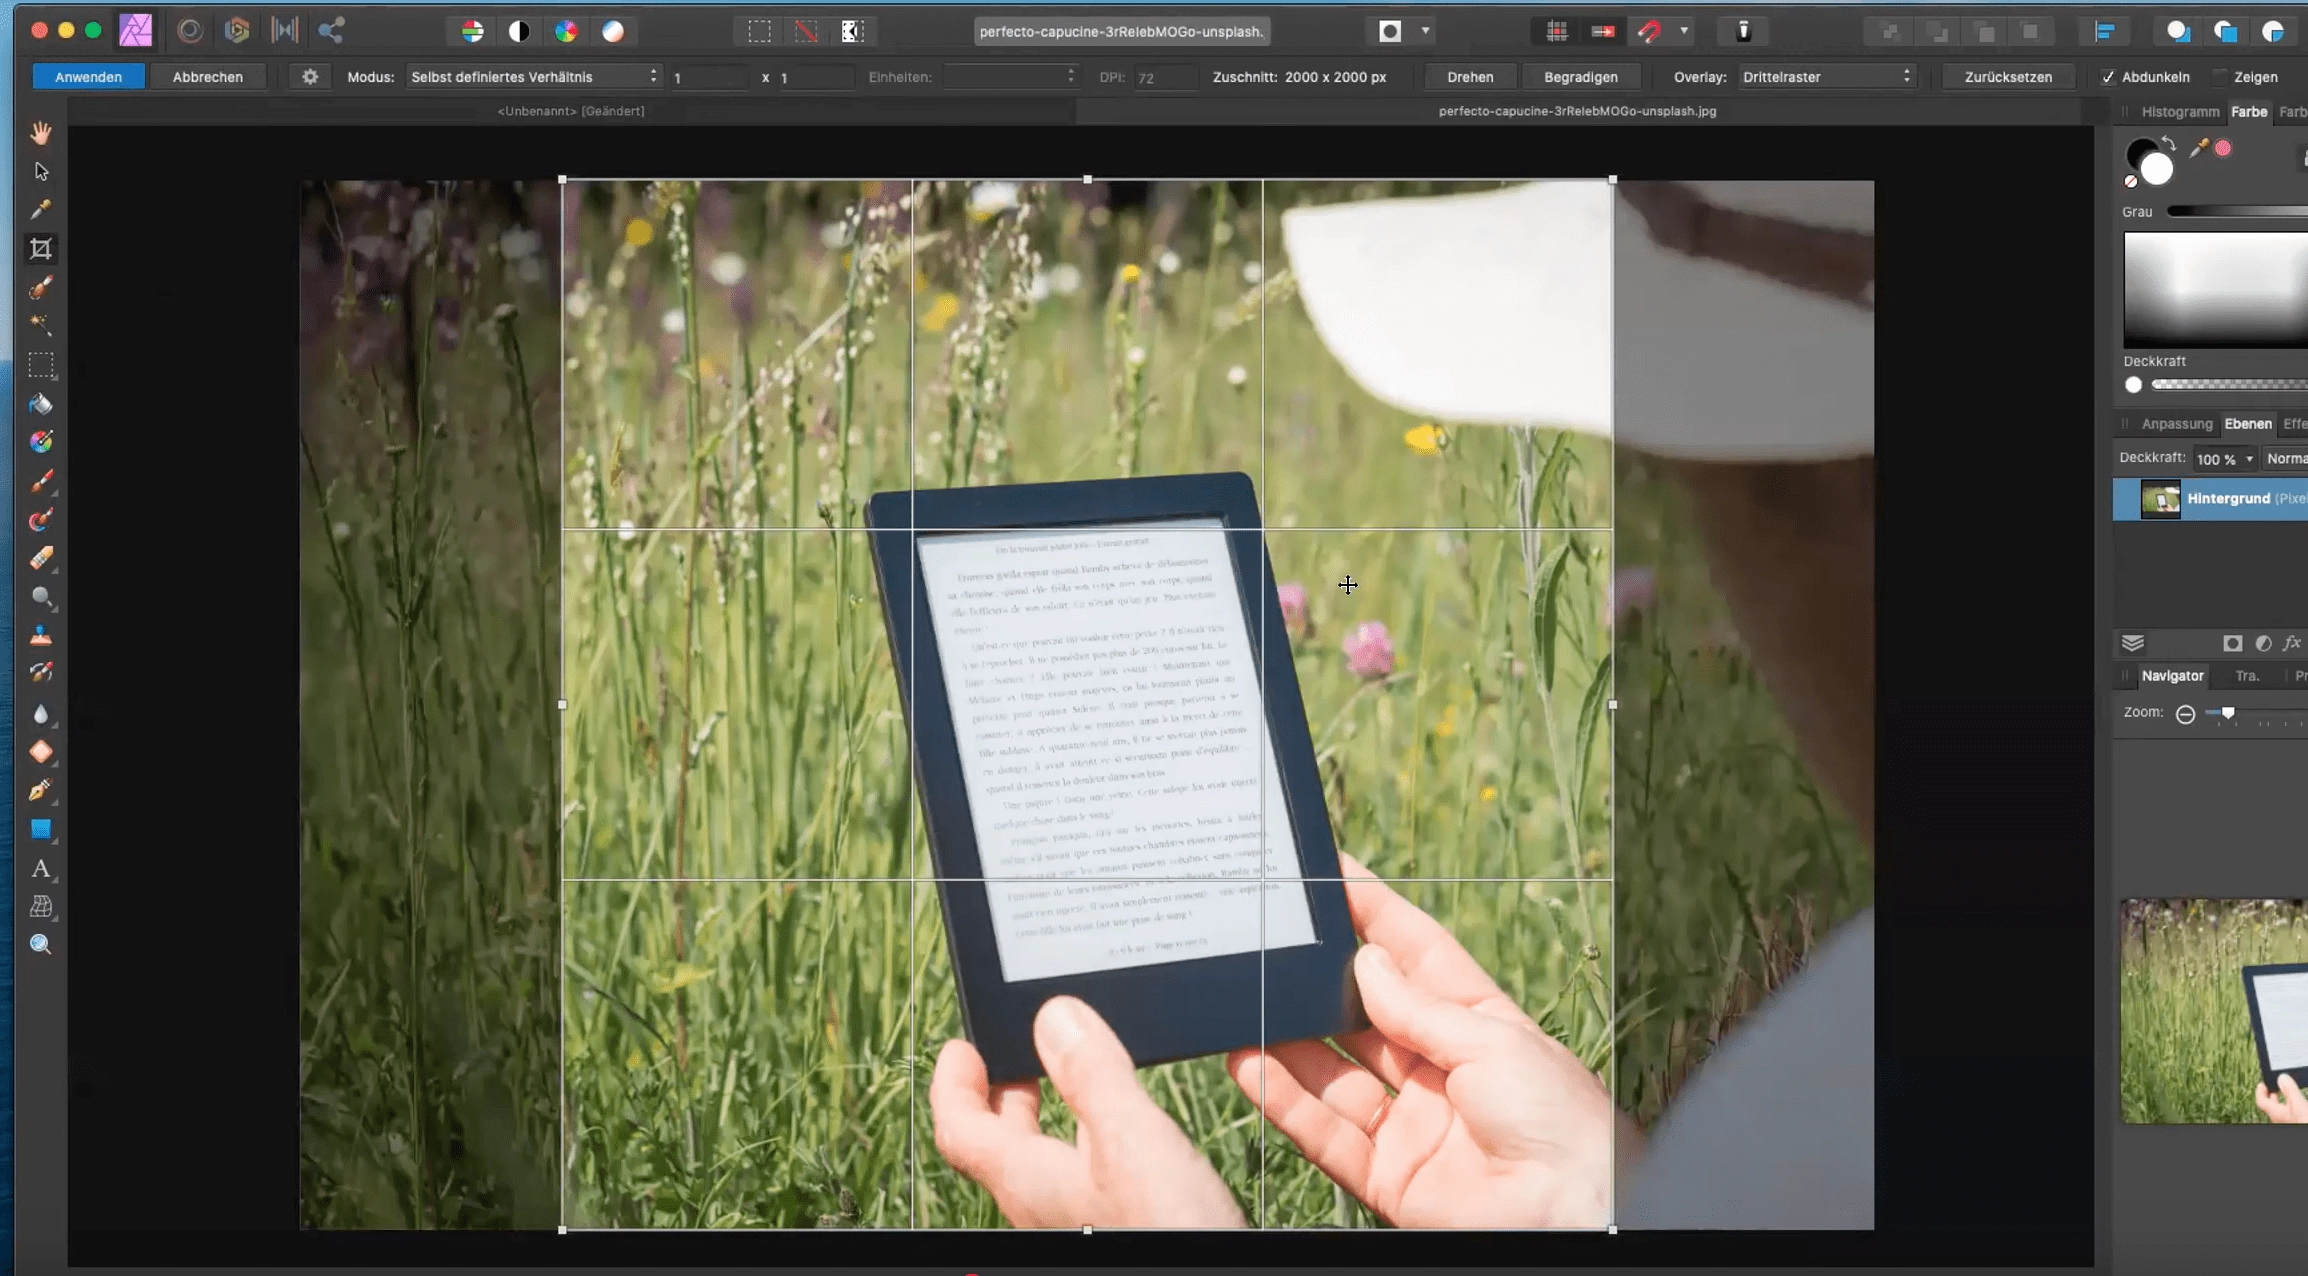This screenshot has height=1276, width=2308.
Task: Select the Crop tool in the sidebar
Action: (41, 249)
